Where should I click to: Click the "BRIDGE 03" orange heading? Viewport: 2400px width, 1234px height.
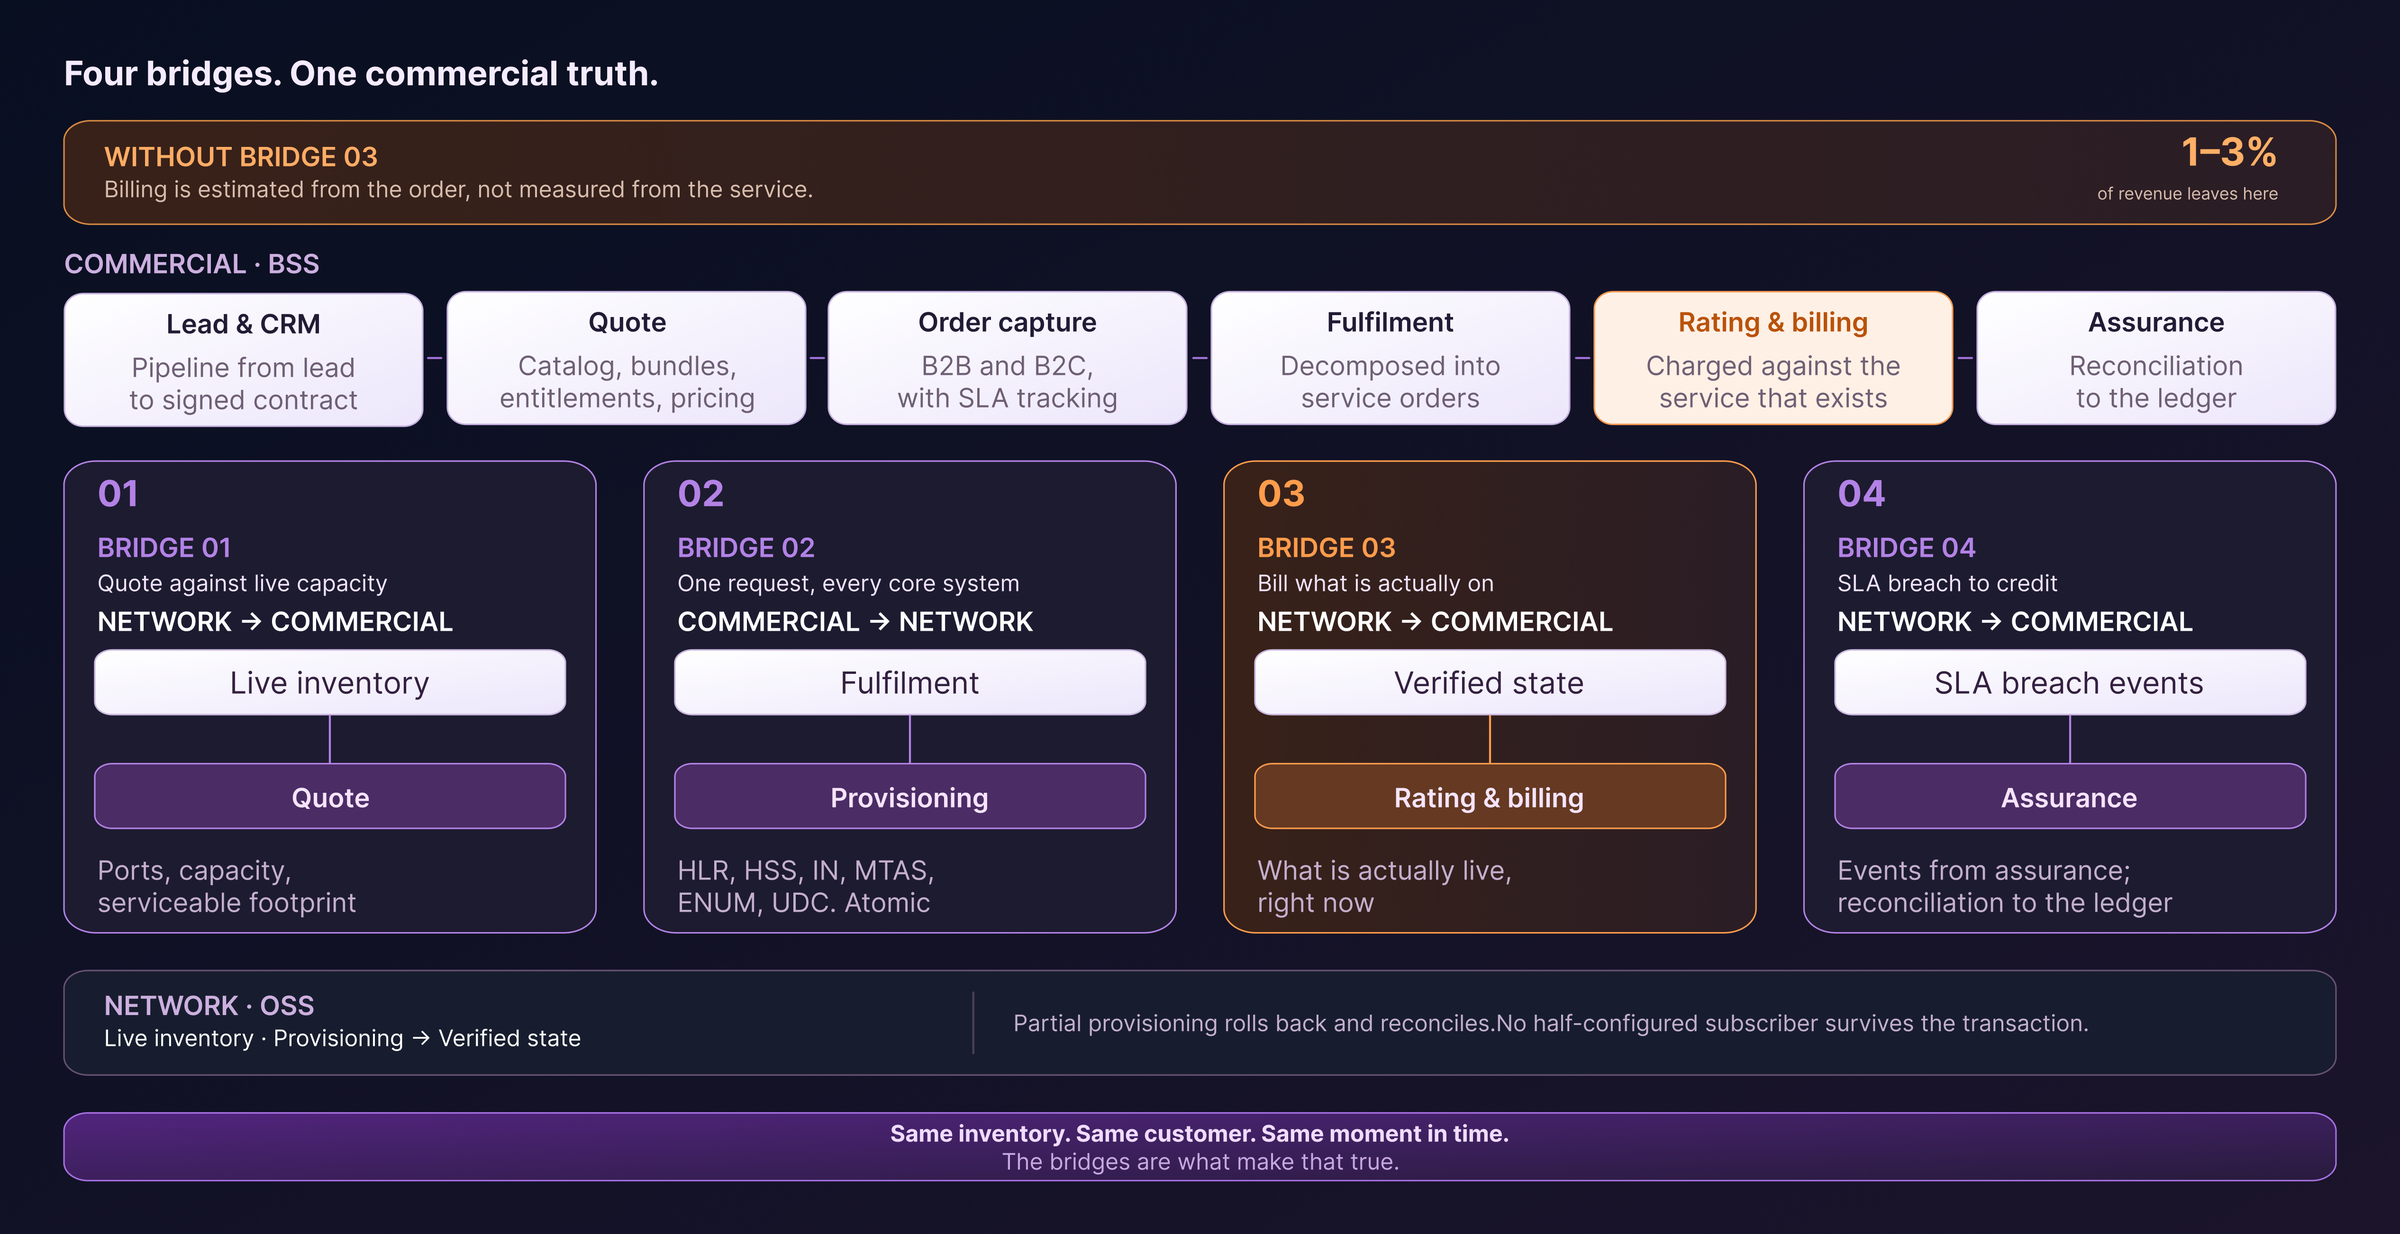[x=1326, y=548]
